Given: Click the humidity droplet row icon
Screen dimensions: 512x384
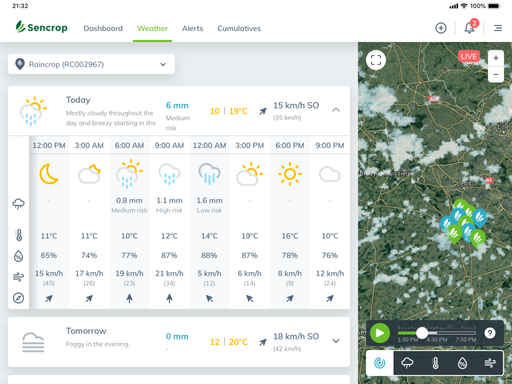Looking at the screenshot, I should (x=19, y=256).
